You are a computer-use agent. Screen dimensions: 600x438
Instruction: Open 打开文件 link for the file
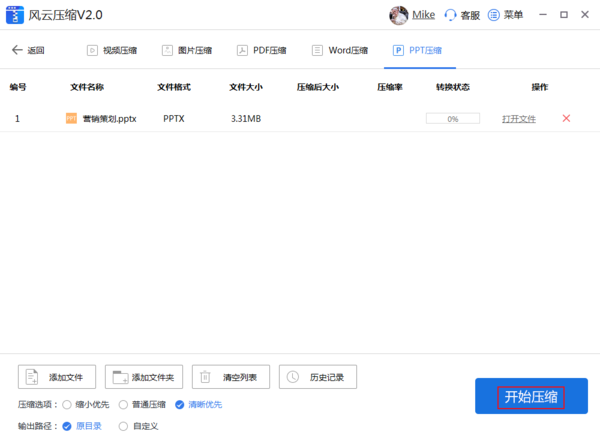519,119
